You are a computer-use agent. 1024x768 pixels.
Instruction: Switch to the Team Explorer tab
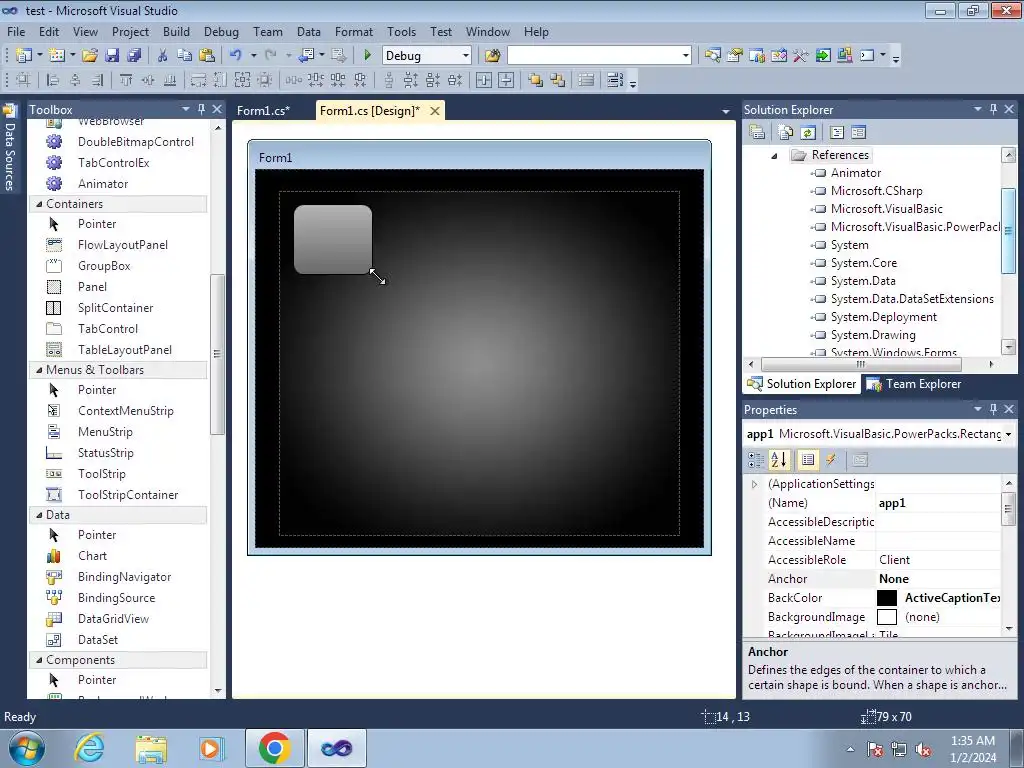point(914,384)
